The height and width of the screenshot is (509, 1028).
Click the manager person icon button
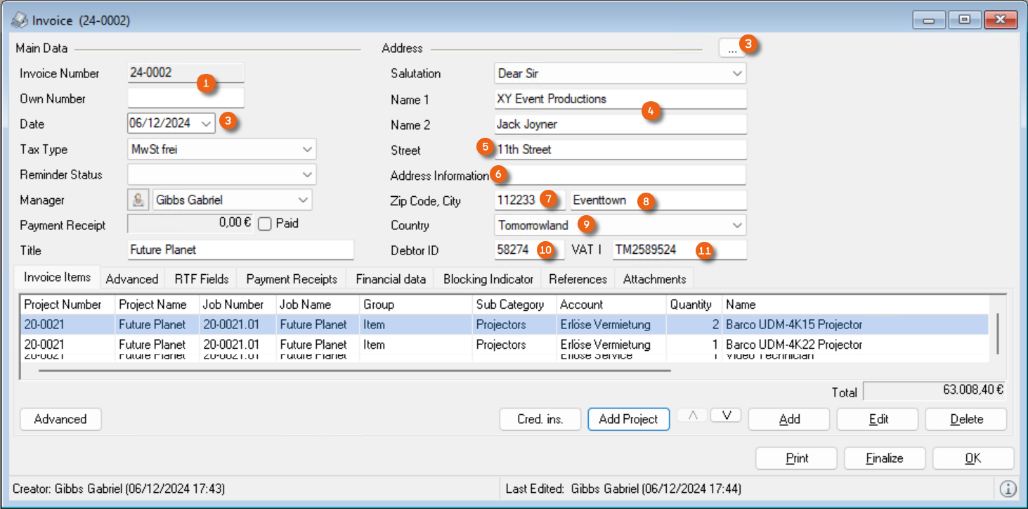(138, 200)
